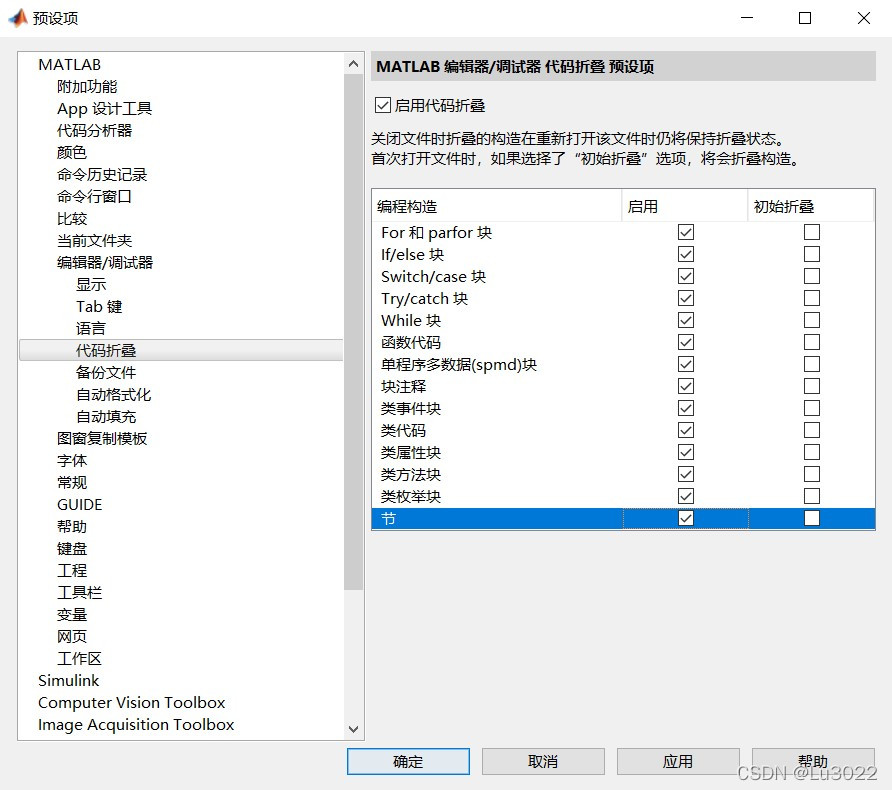Uncheck 启用 for 单程序多数据(spmd)块
Image resolution: width=892 pixels, height=790 pixels.
685,364
